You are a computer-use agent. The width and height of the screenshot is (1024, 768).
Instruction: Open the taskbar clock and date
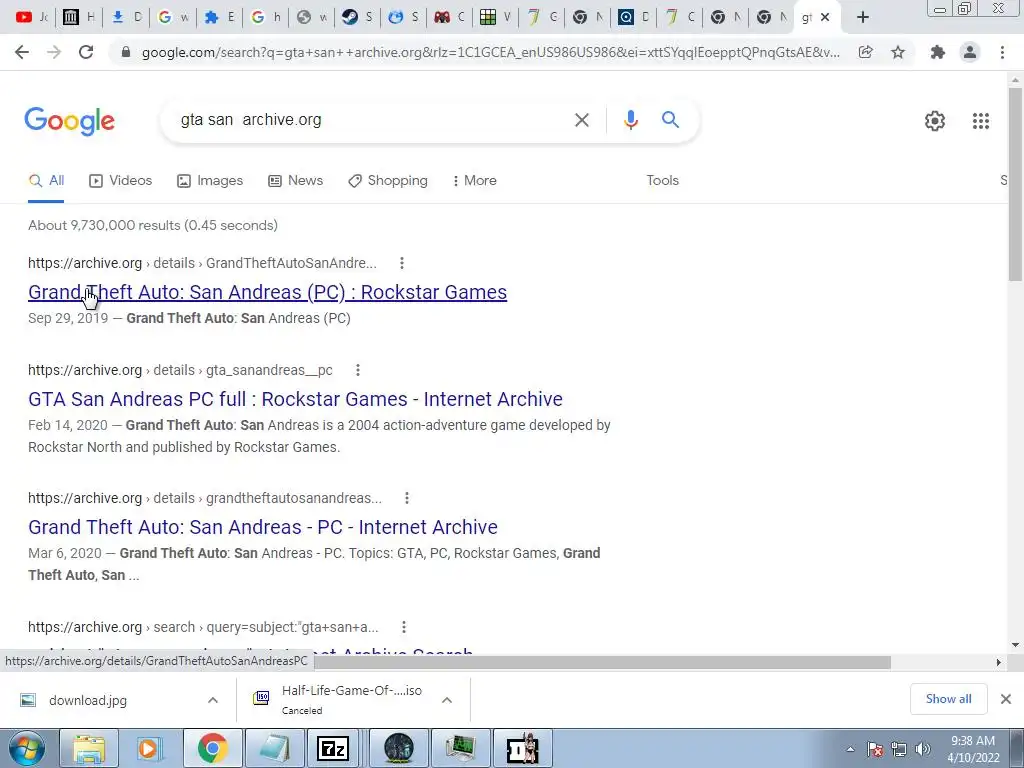(x=973, y=749)
